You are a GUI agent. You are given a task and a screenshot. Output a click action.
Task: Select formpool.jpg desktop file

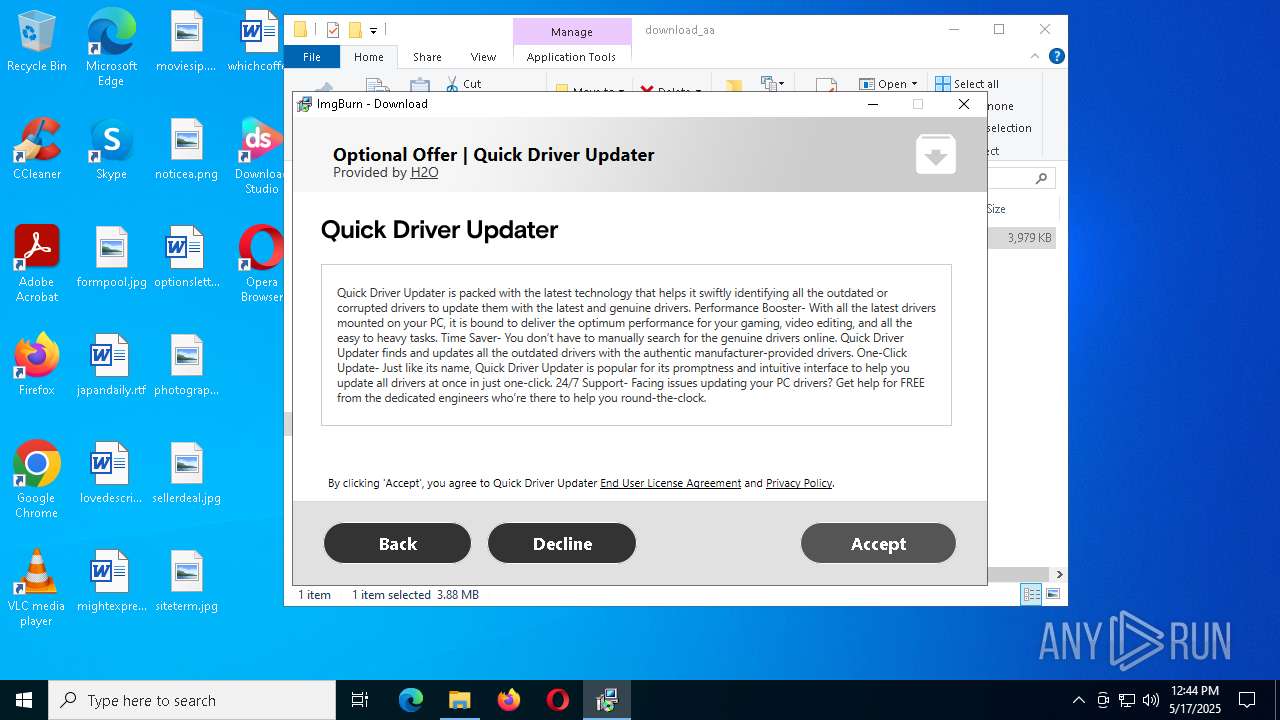point(111,258)
